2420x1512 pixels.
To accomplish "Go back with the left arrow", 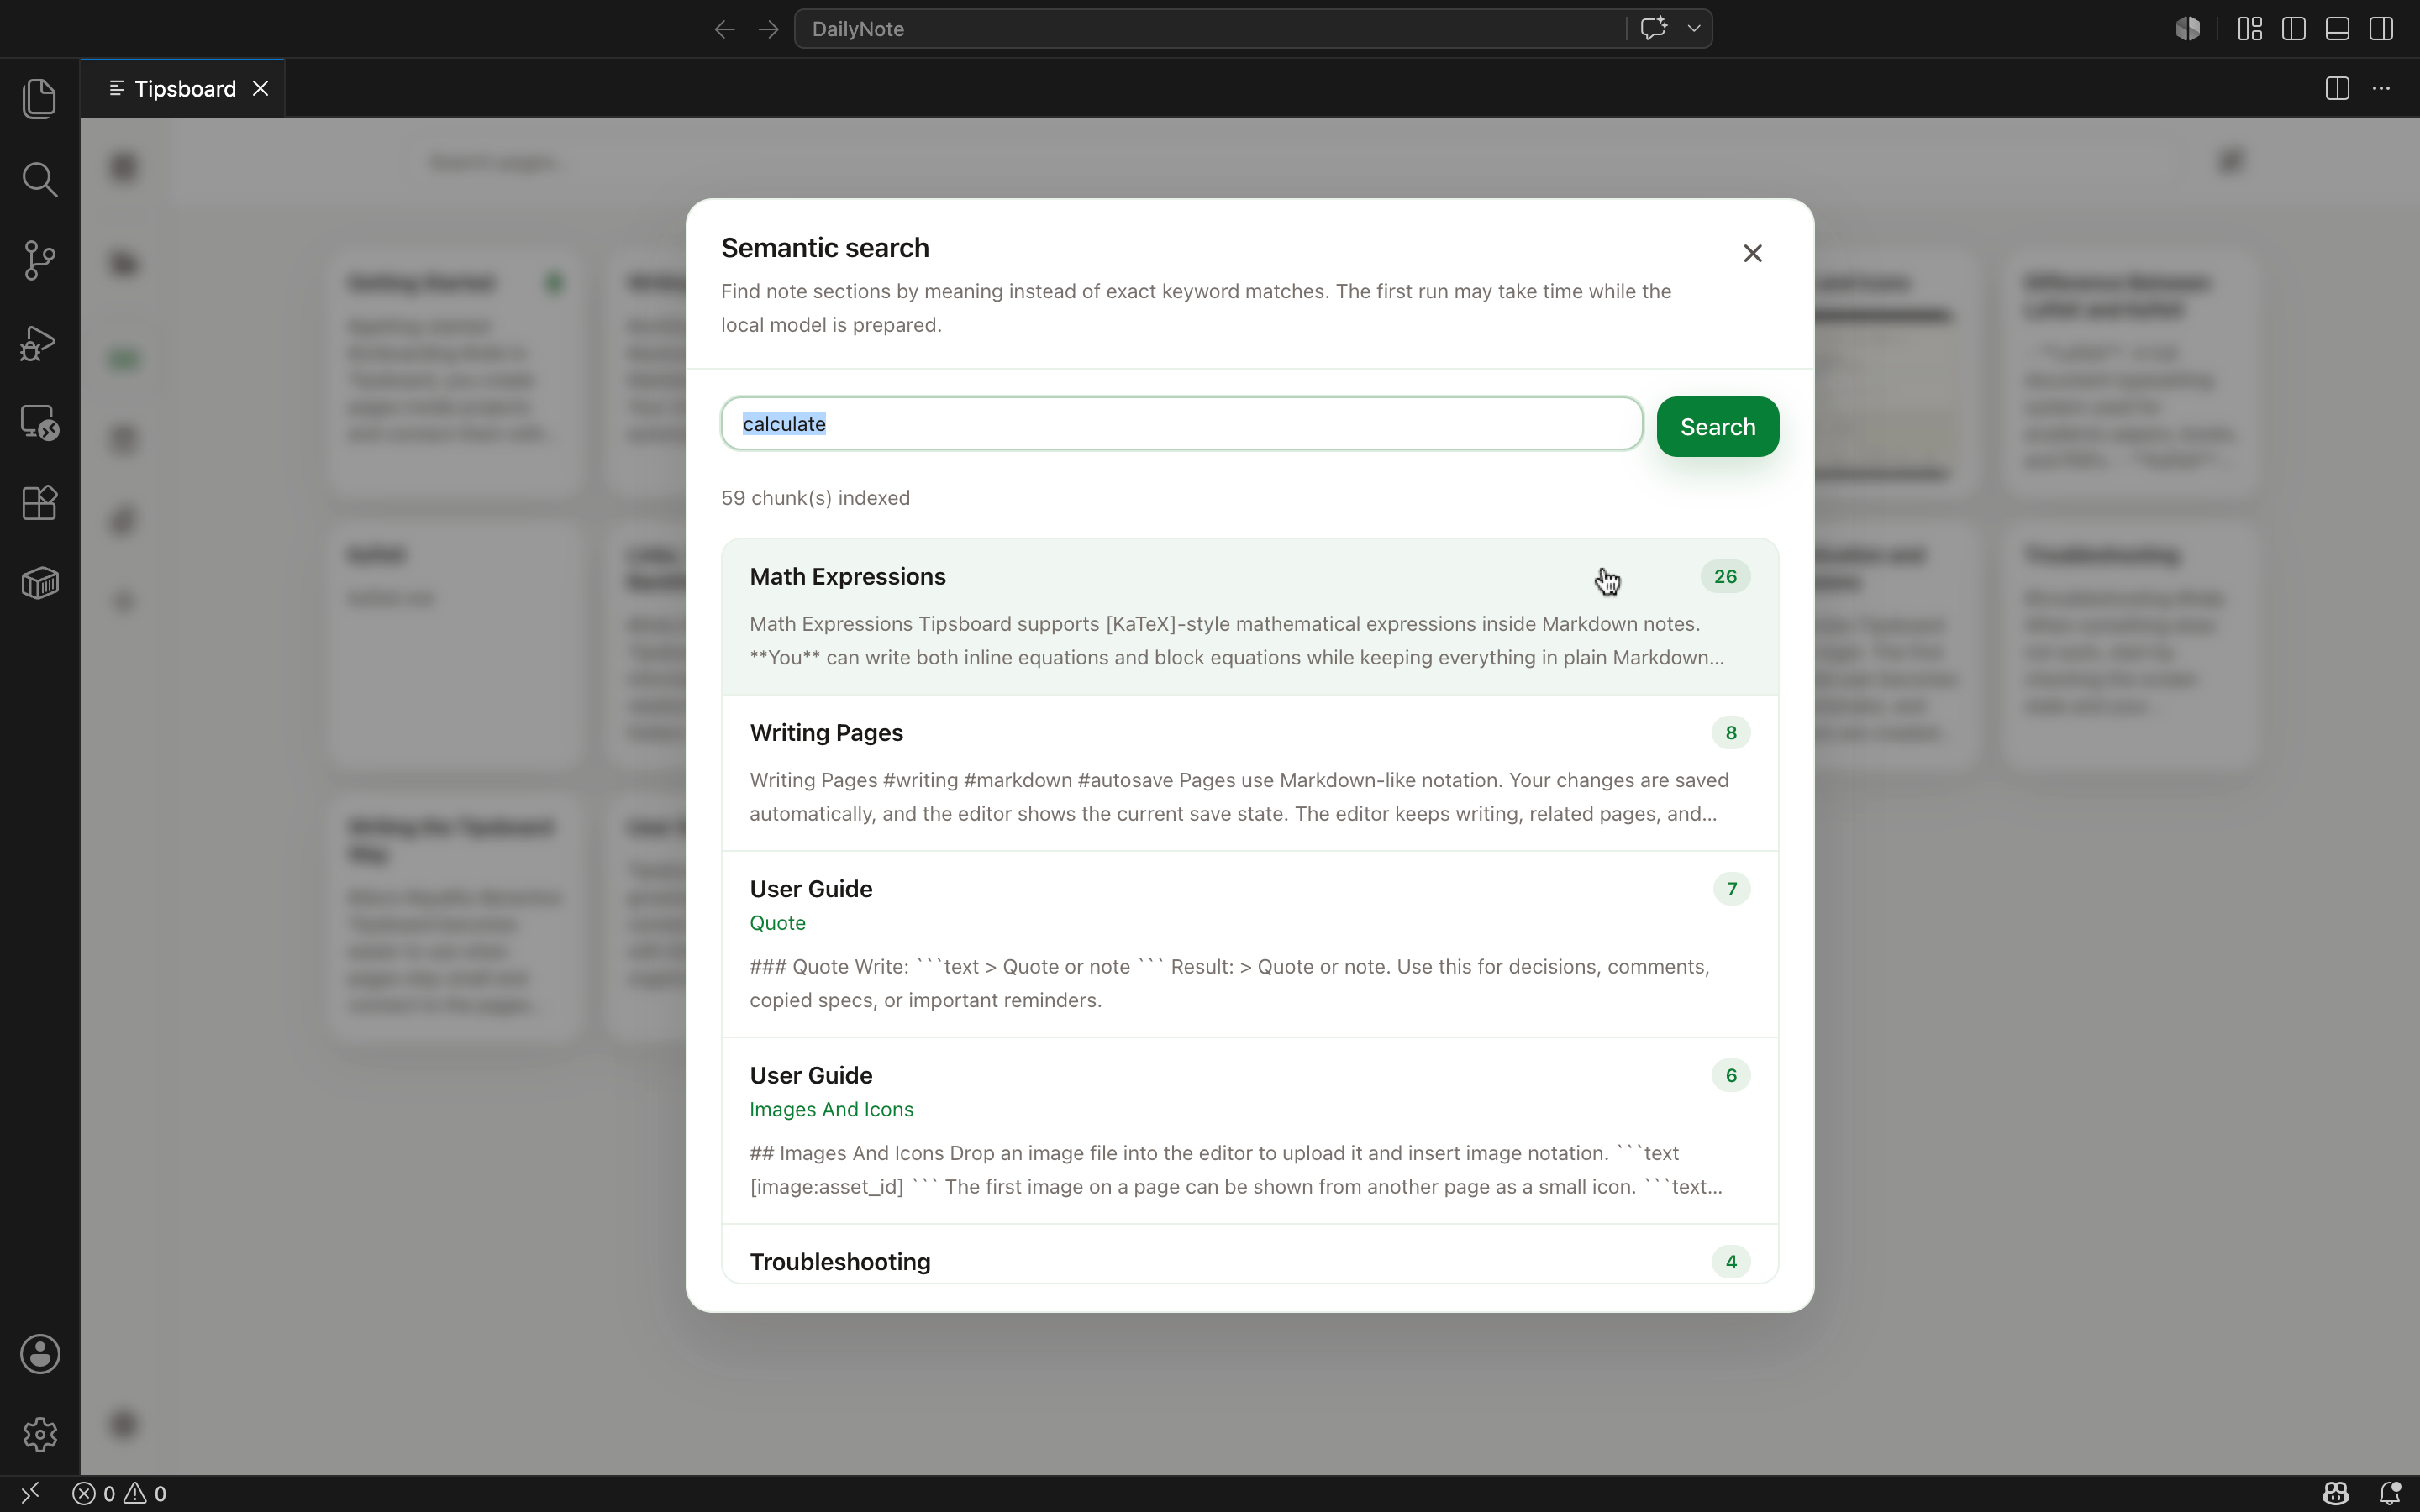I will coord(724,29).
